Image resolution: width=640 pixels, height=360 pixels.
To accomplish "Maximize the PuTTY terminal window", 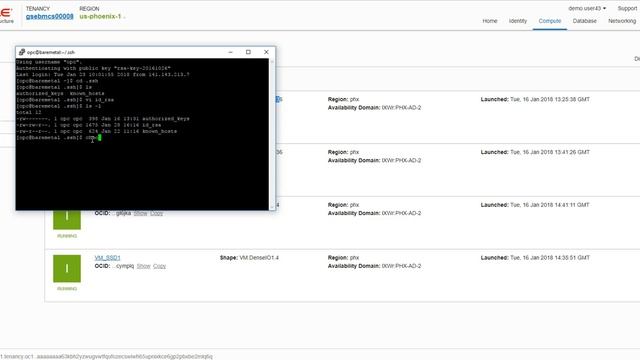I will point(248,52).
